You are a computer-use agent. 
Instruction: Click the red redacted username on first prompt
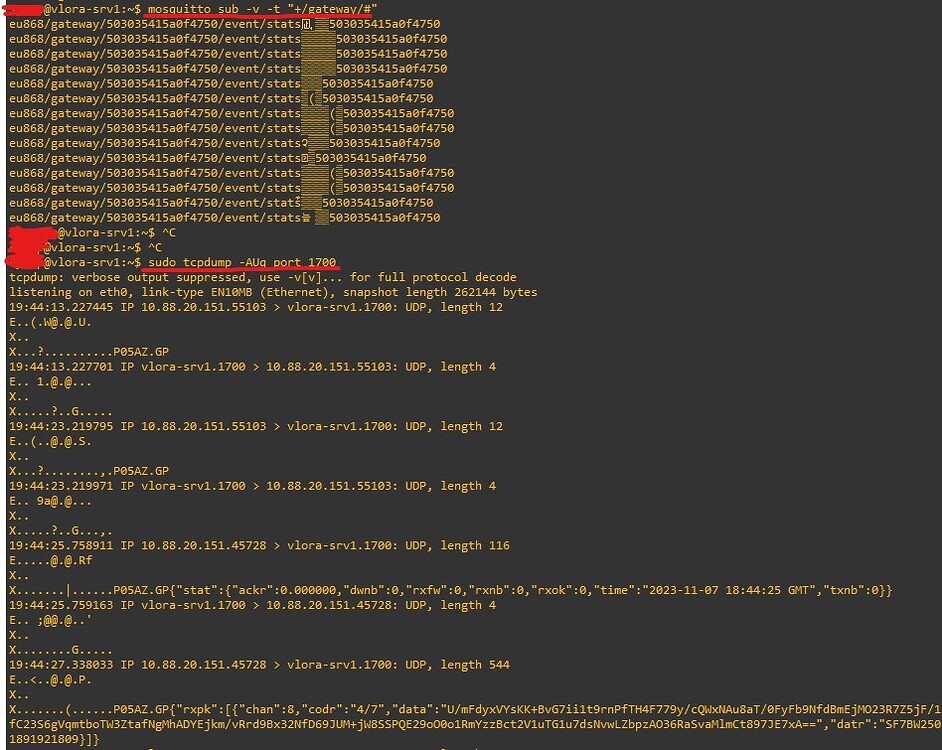(22, 9)
